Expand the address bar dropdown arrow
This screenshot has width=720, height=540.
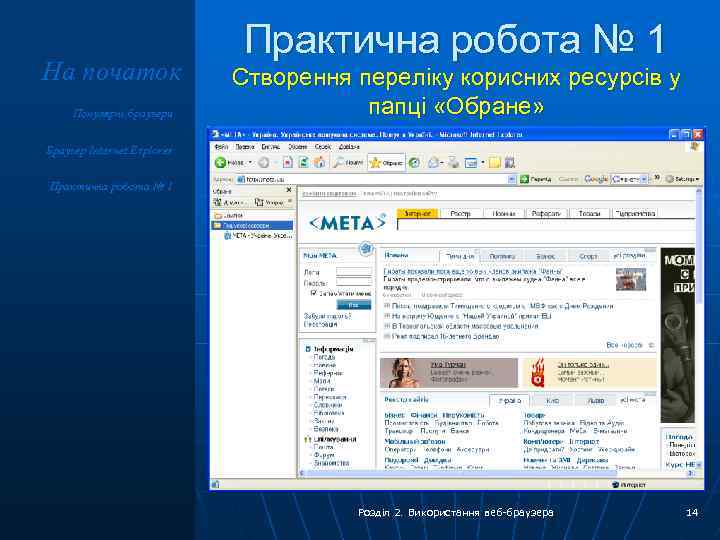[x=512, y=180]
